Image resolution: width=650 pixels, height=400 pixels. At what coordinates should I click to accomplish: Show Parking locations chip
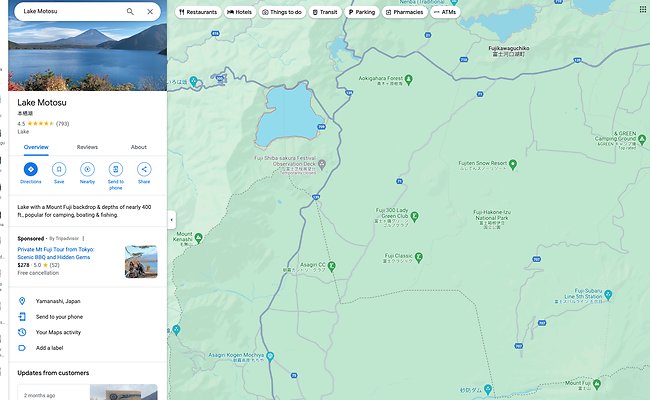click(x=361, y=12)
